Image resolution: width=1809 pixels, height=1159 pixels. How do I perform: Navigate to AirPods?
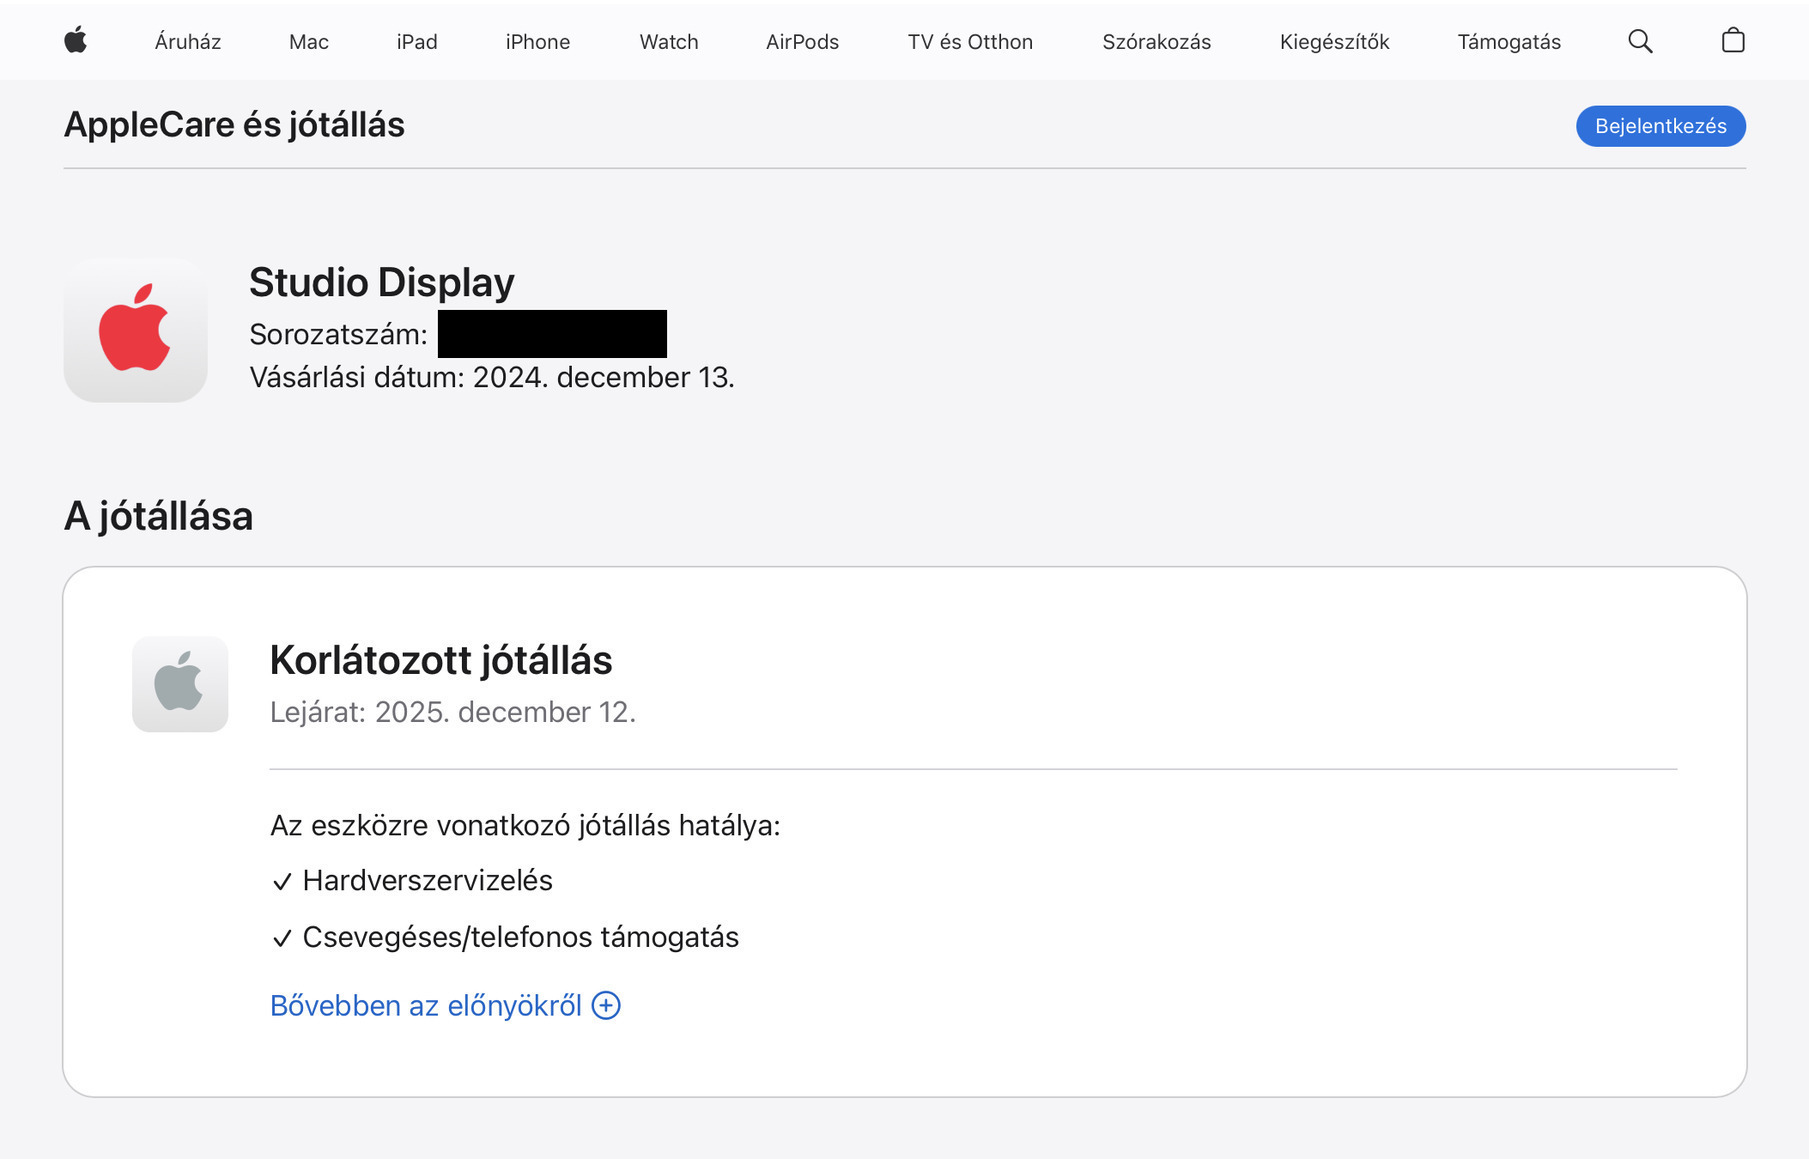tap(802, 42)
